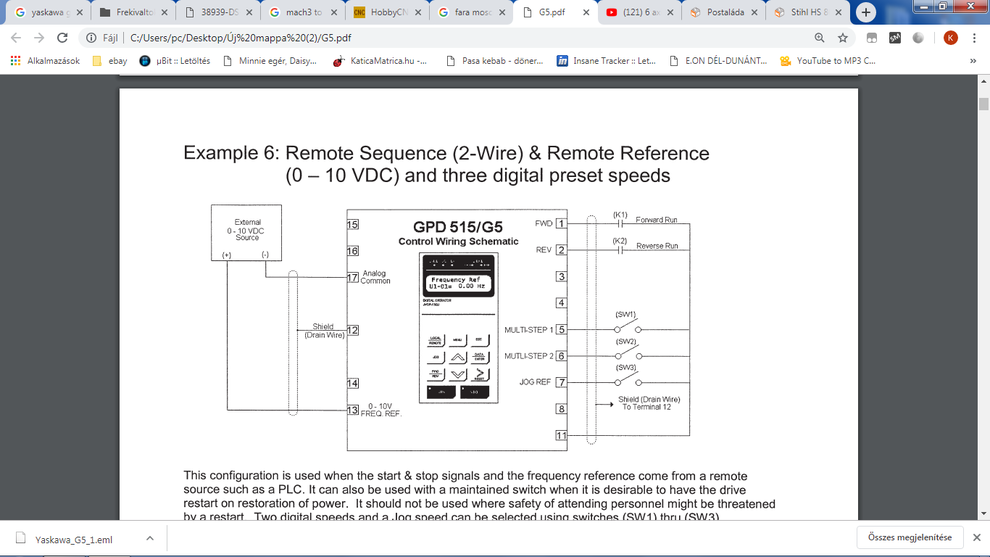990x557 pixels.
Task: Reload the G5.pdf page
Action: click(x=62, y=38)
